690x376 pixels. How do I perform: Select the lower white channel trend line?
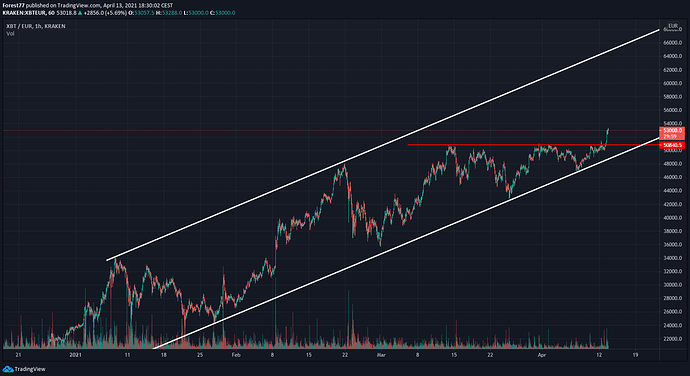(x=406, y=243)
